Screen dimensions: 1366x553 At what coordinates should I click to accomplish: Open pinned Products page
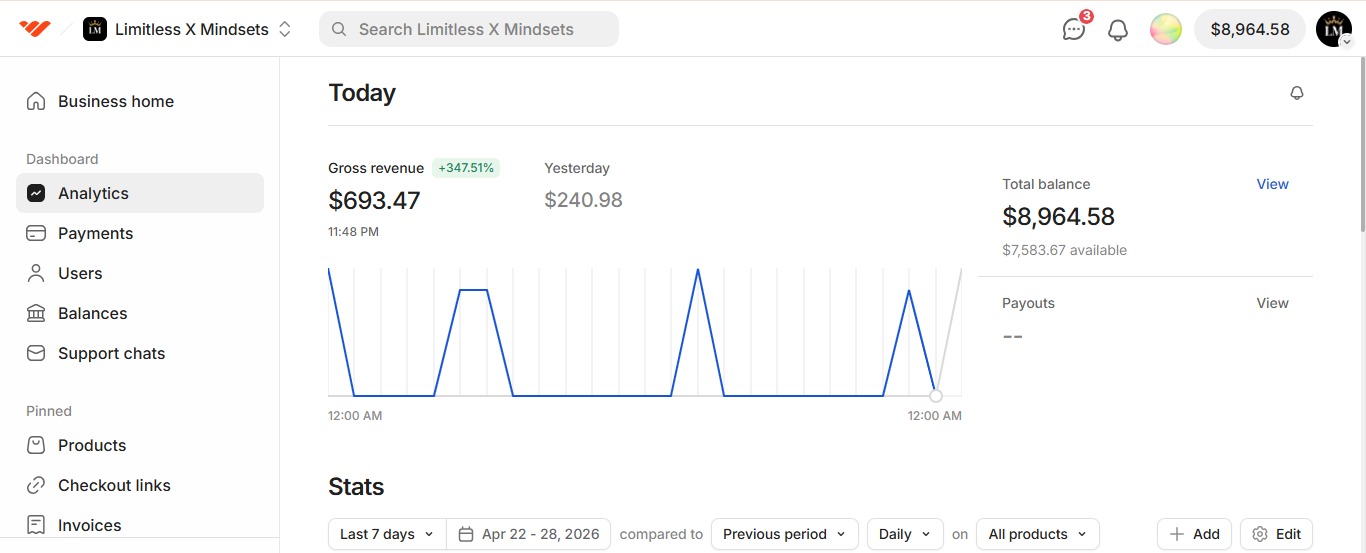(x=140, y=445)
